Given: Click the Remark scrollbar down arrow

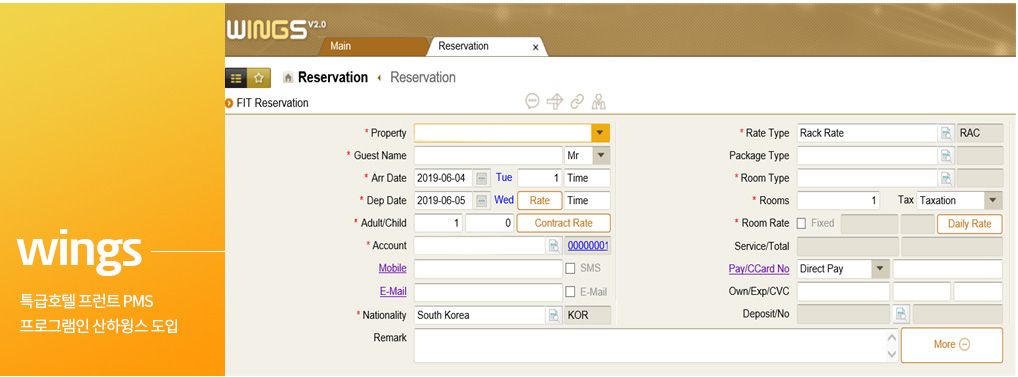Looking at the screenshot, I should [x=891, y=354].
